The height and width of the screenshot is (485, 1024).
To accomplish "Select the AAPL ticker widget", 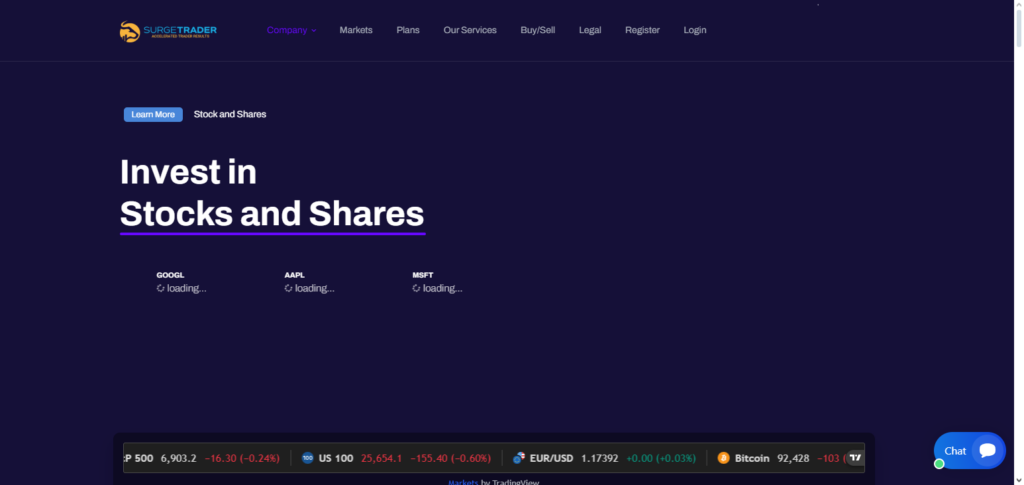I will (309, 282).
